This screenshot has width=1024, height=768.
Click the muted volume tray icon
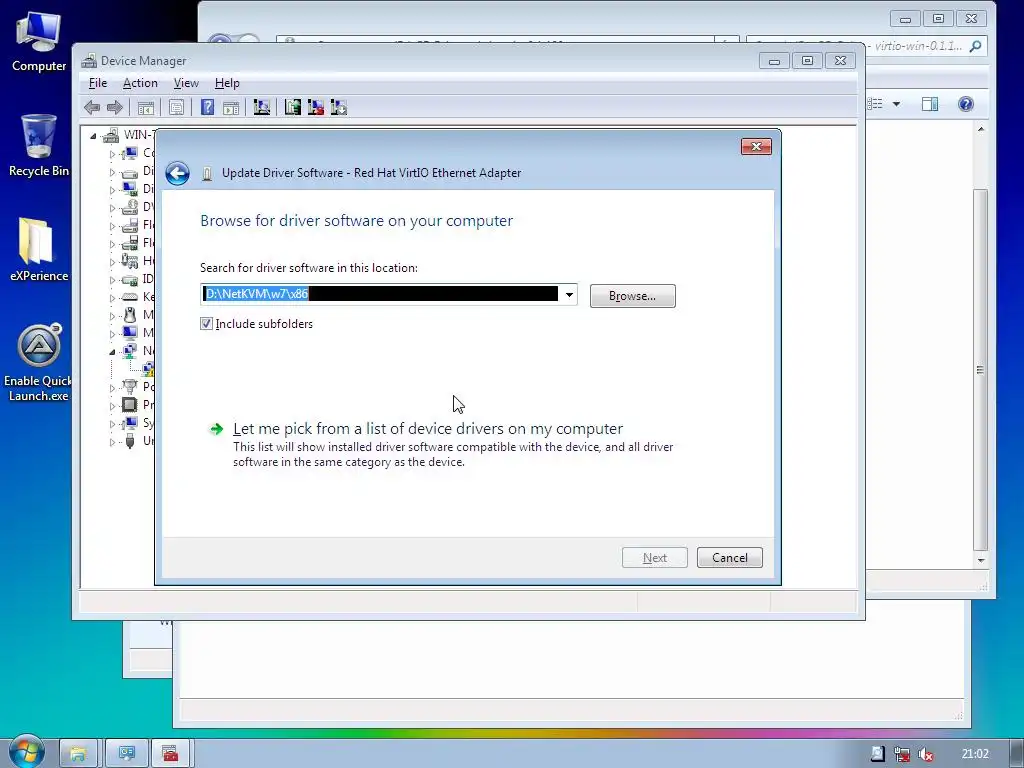pos(925,754)
